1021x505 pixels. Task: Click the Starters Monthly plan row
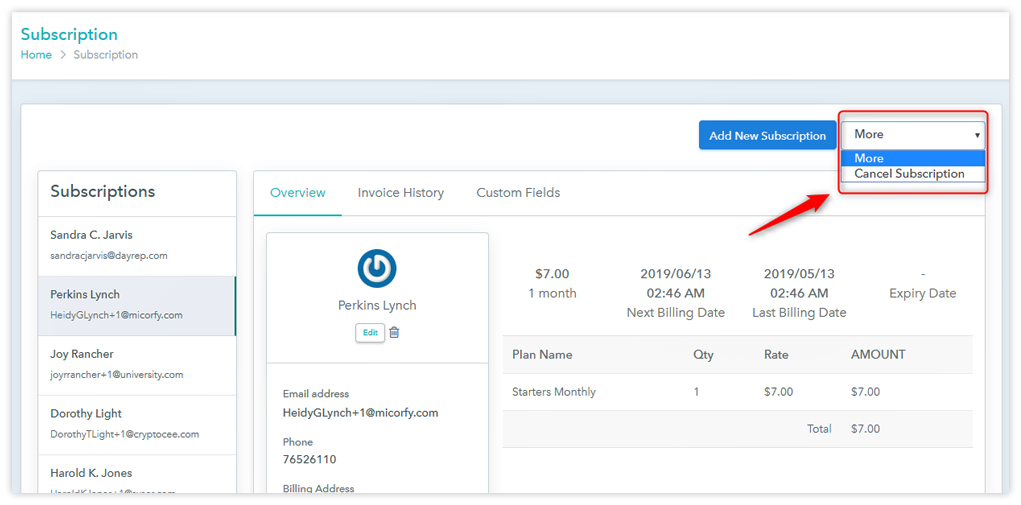click(553, 392)
